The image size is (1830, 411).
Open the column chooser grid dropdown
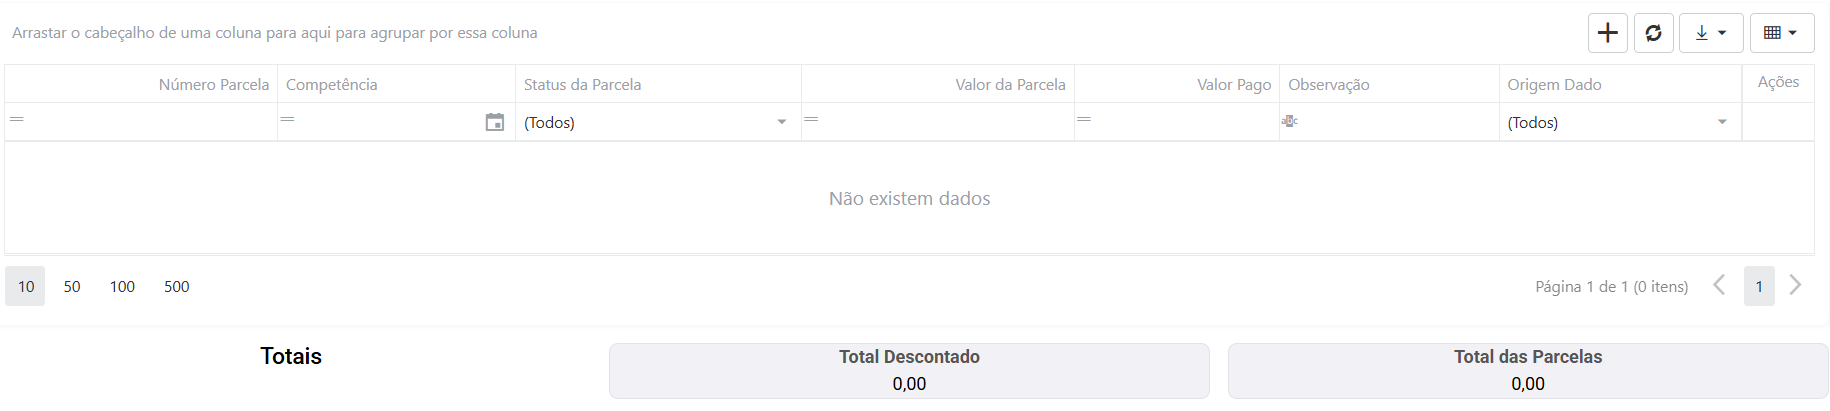pos(1781,33)
